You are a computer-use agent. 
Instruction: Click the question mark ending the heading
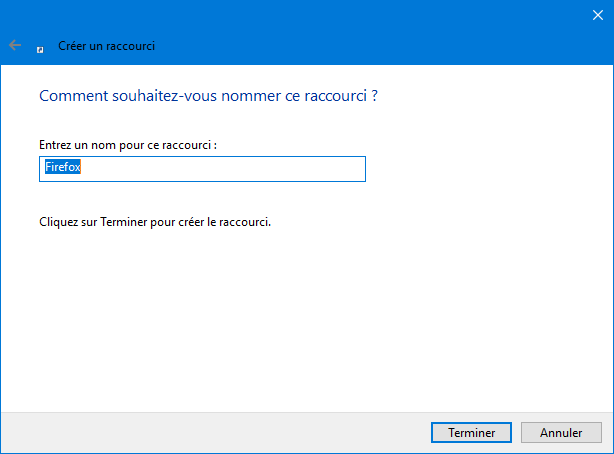(x=375, y=96)
